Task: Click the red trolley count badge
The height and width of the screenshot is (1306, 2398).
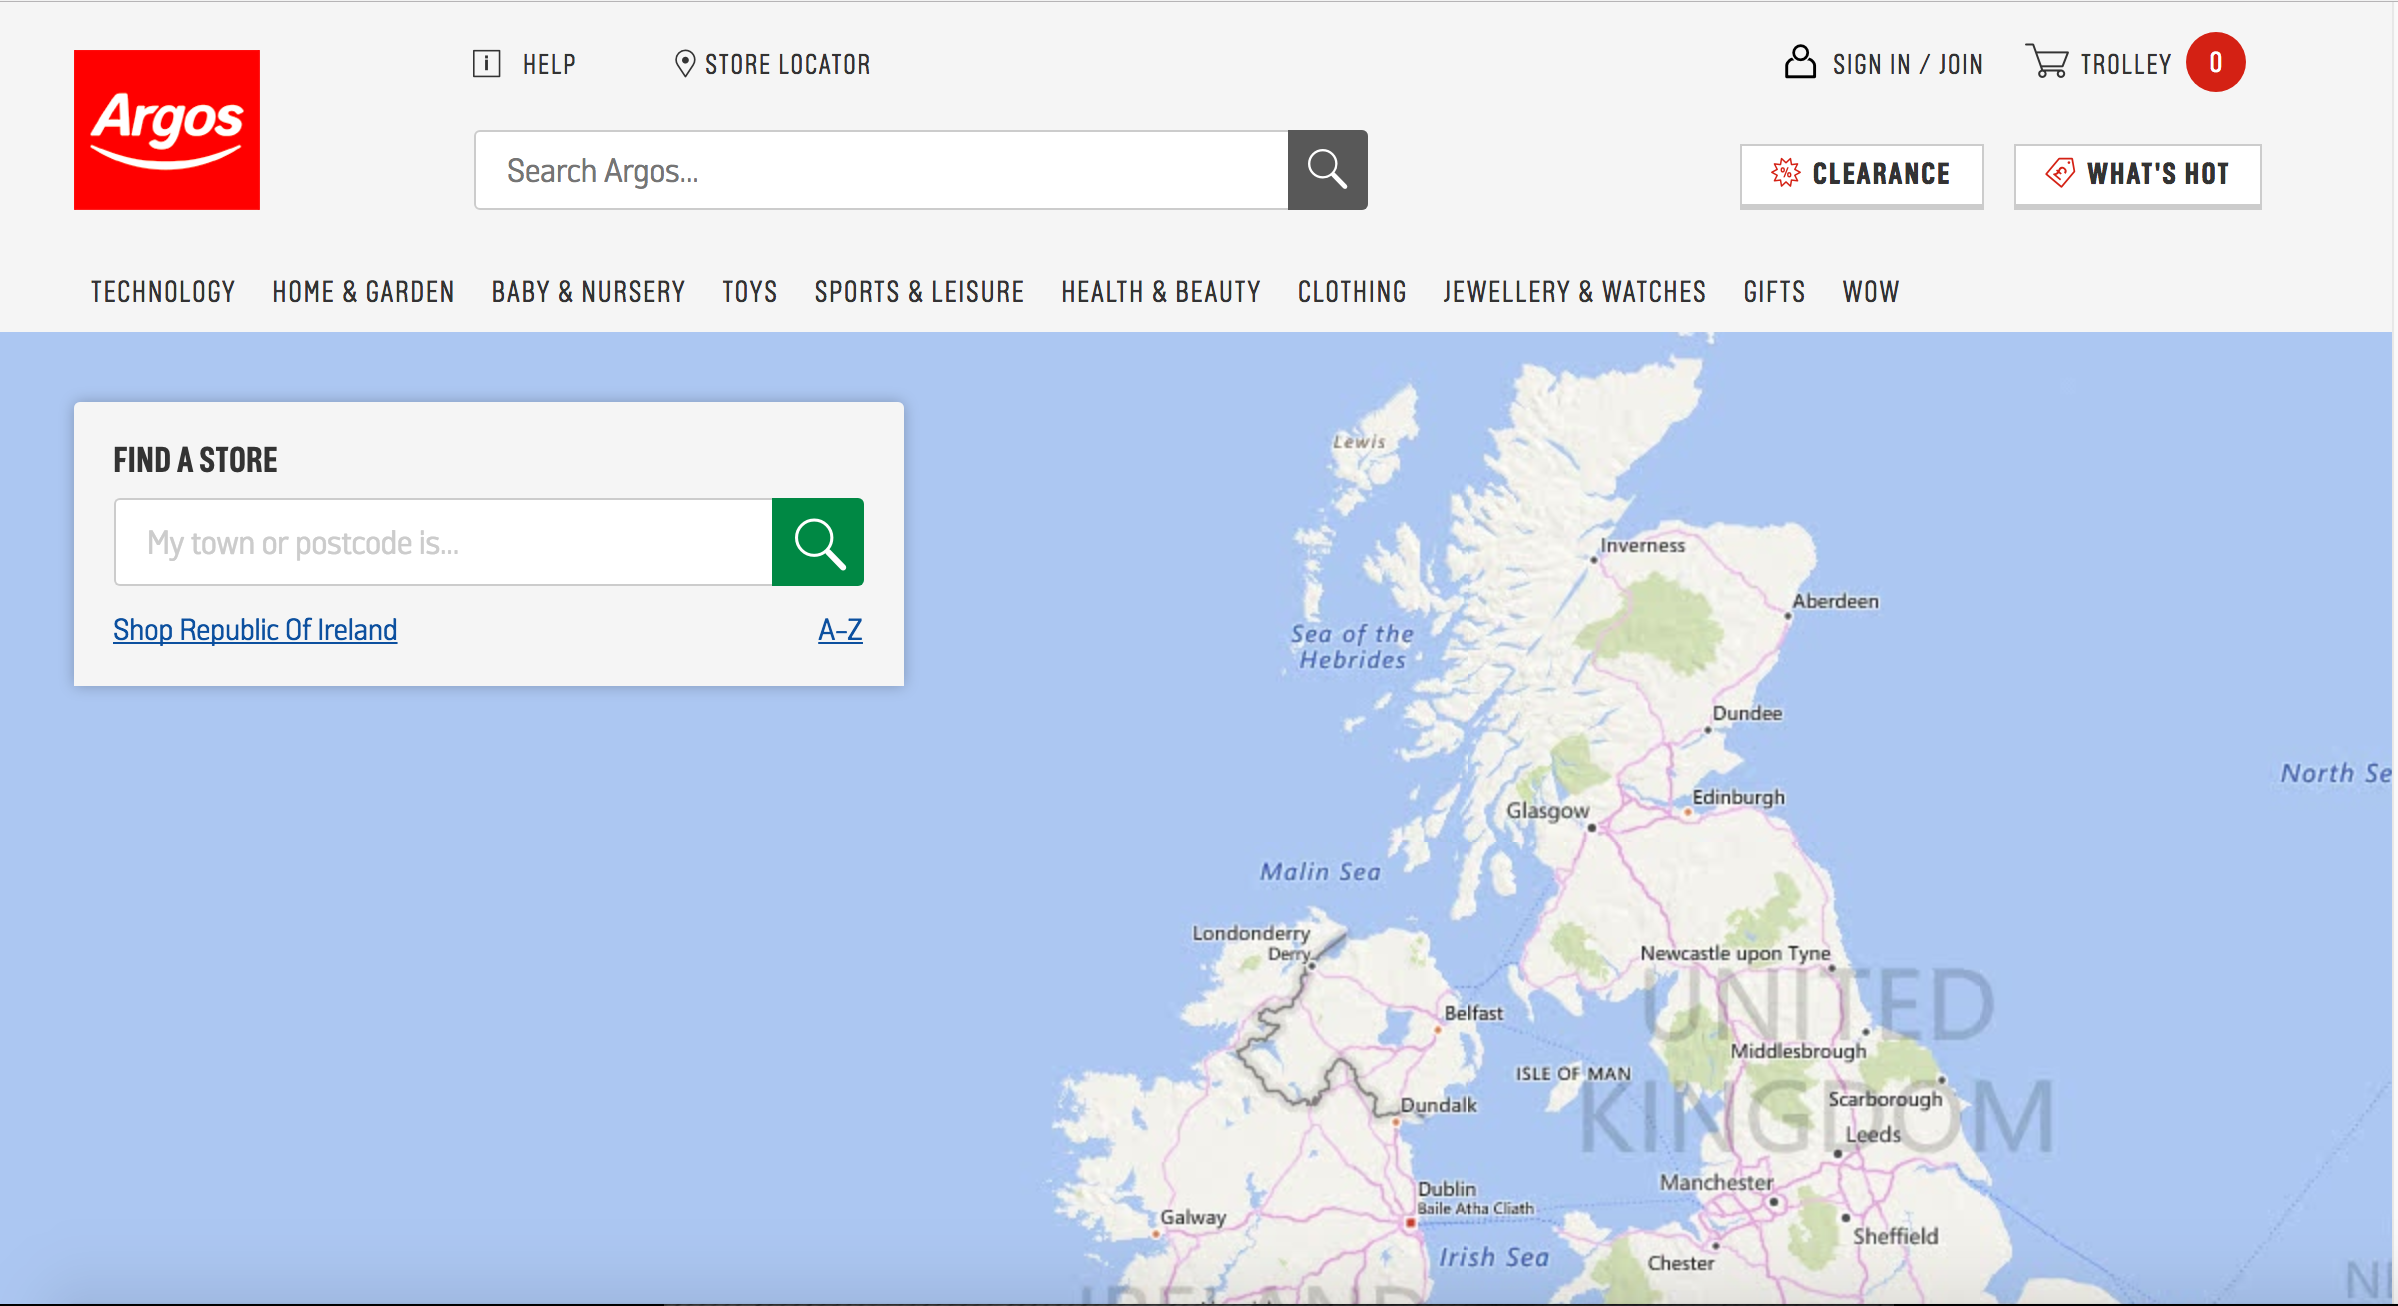Action: point(2215,62)
